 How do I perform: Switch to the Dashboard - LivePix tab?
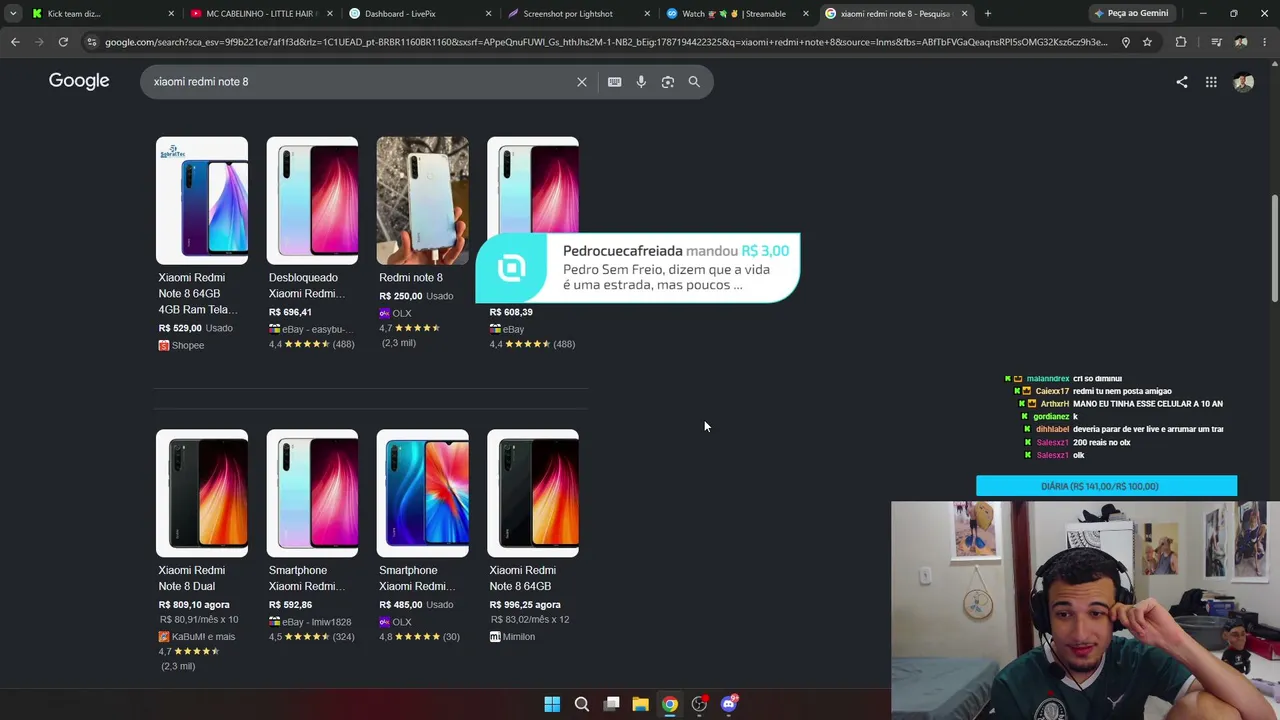click(x=418, y=14)
